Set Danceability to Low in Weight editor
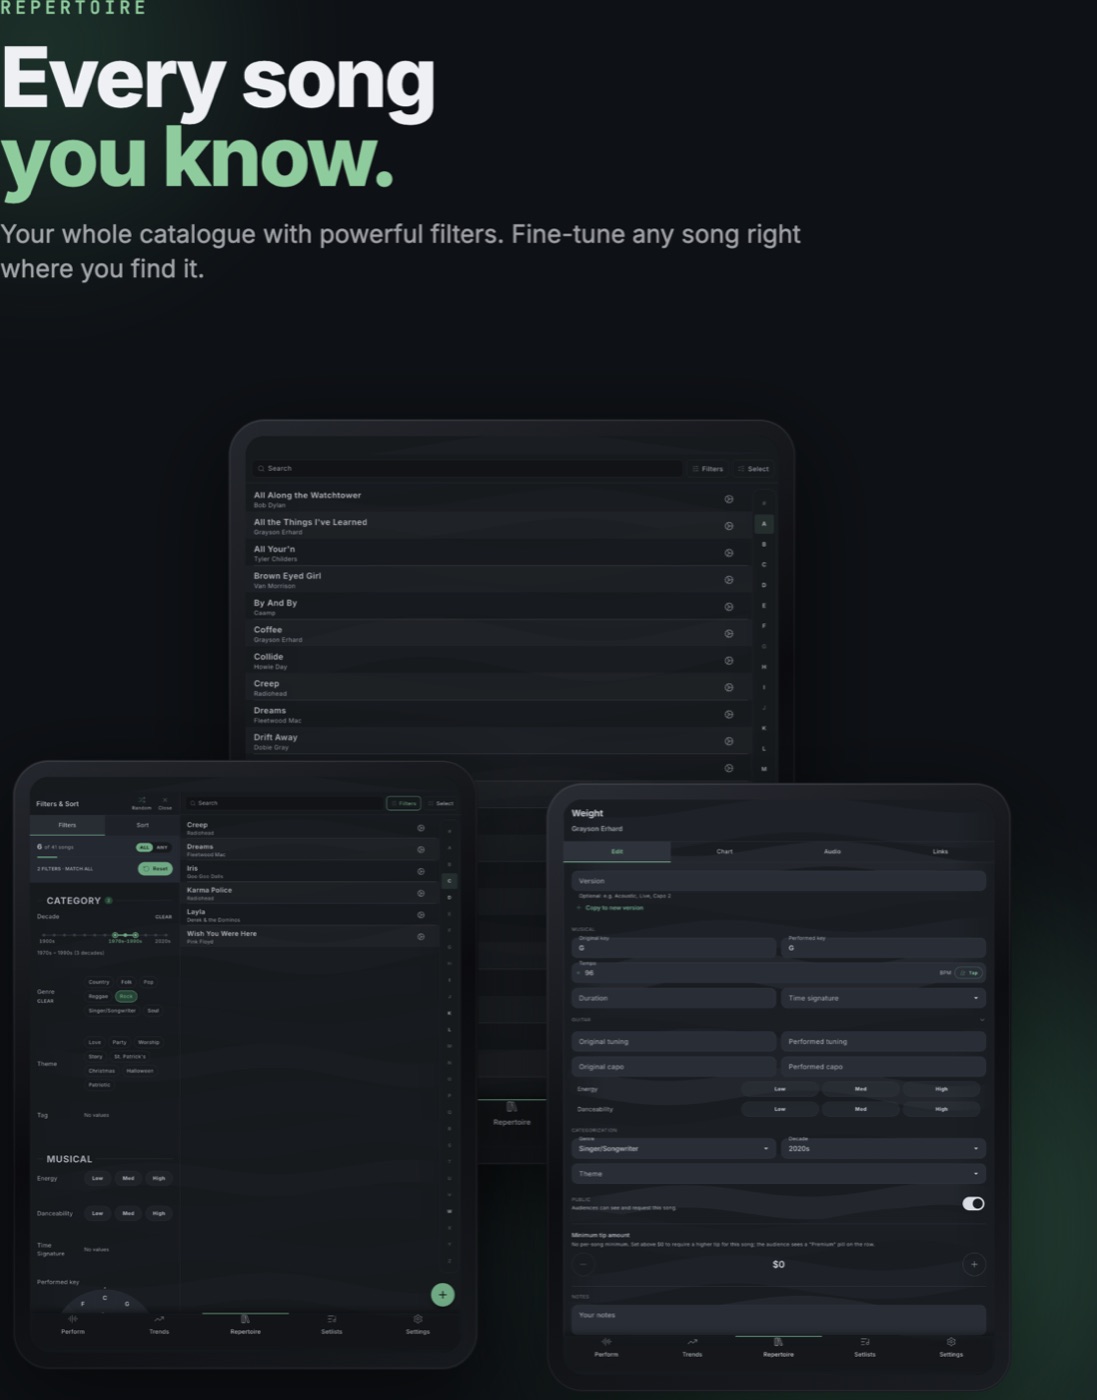This screenshot has width=1097, height=1400. 780,1109
